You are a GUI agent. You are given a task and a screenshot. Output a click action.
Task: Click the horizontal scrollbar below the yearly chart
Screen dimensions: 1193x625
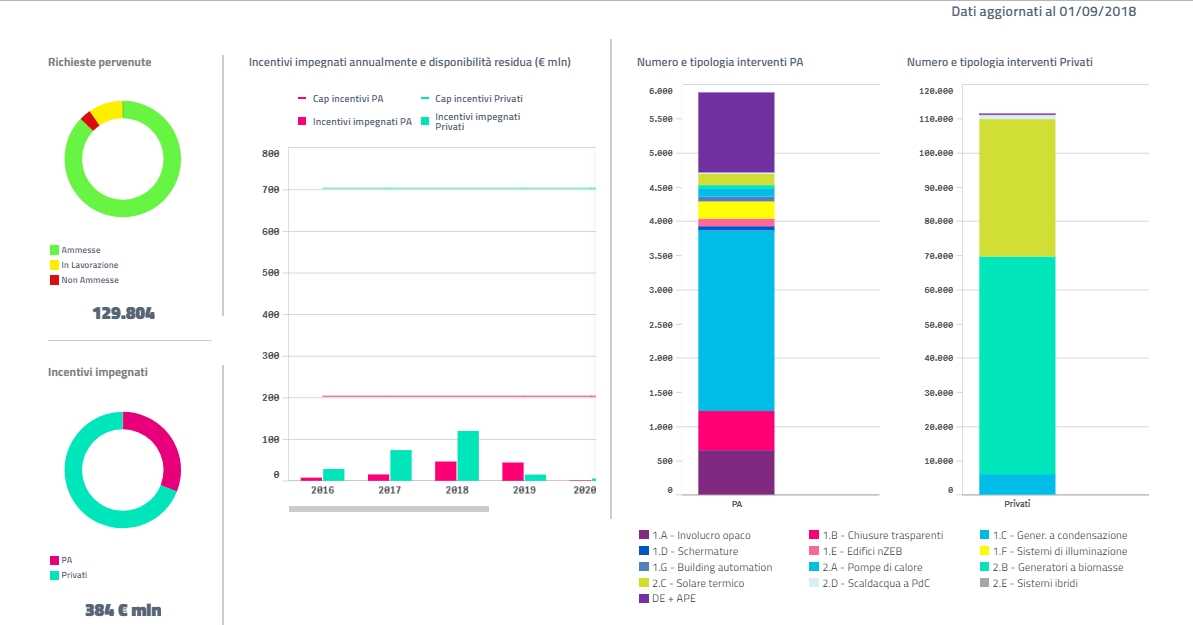click(388, 509)
